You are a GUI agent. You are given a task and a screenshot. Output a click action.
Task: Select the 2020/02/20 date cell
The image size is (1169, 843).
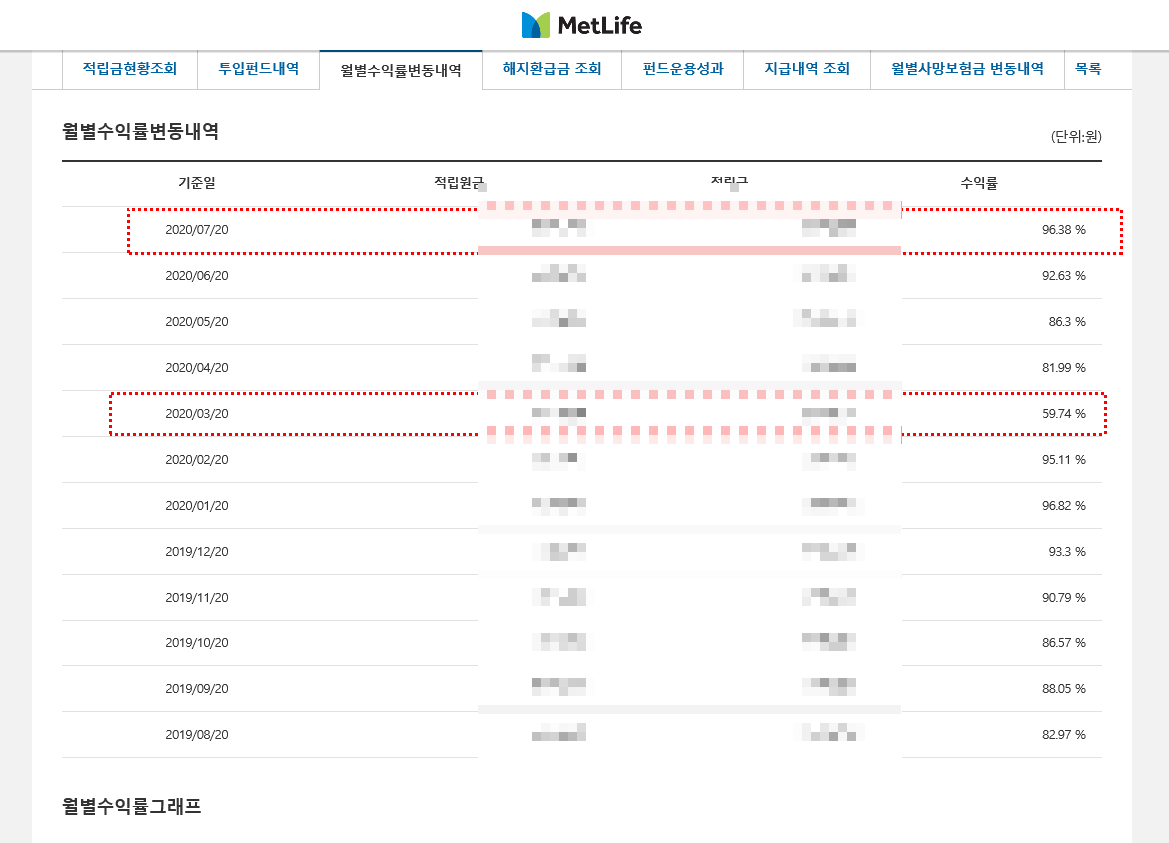(x=197, y=460)
